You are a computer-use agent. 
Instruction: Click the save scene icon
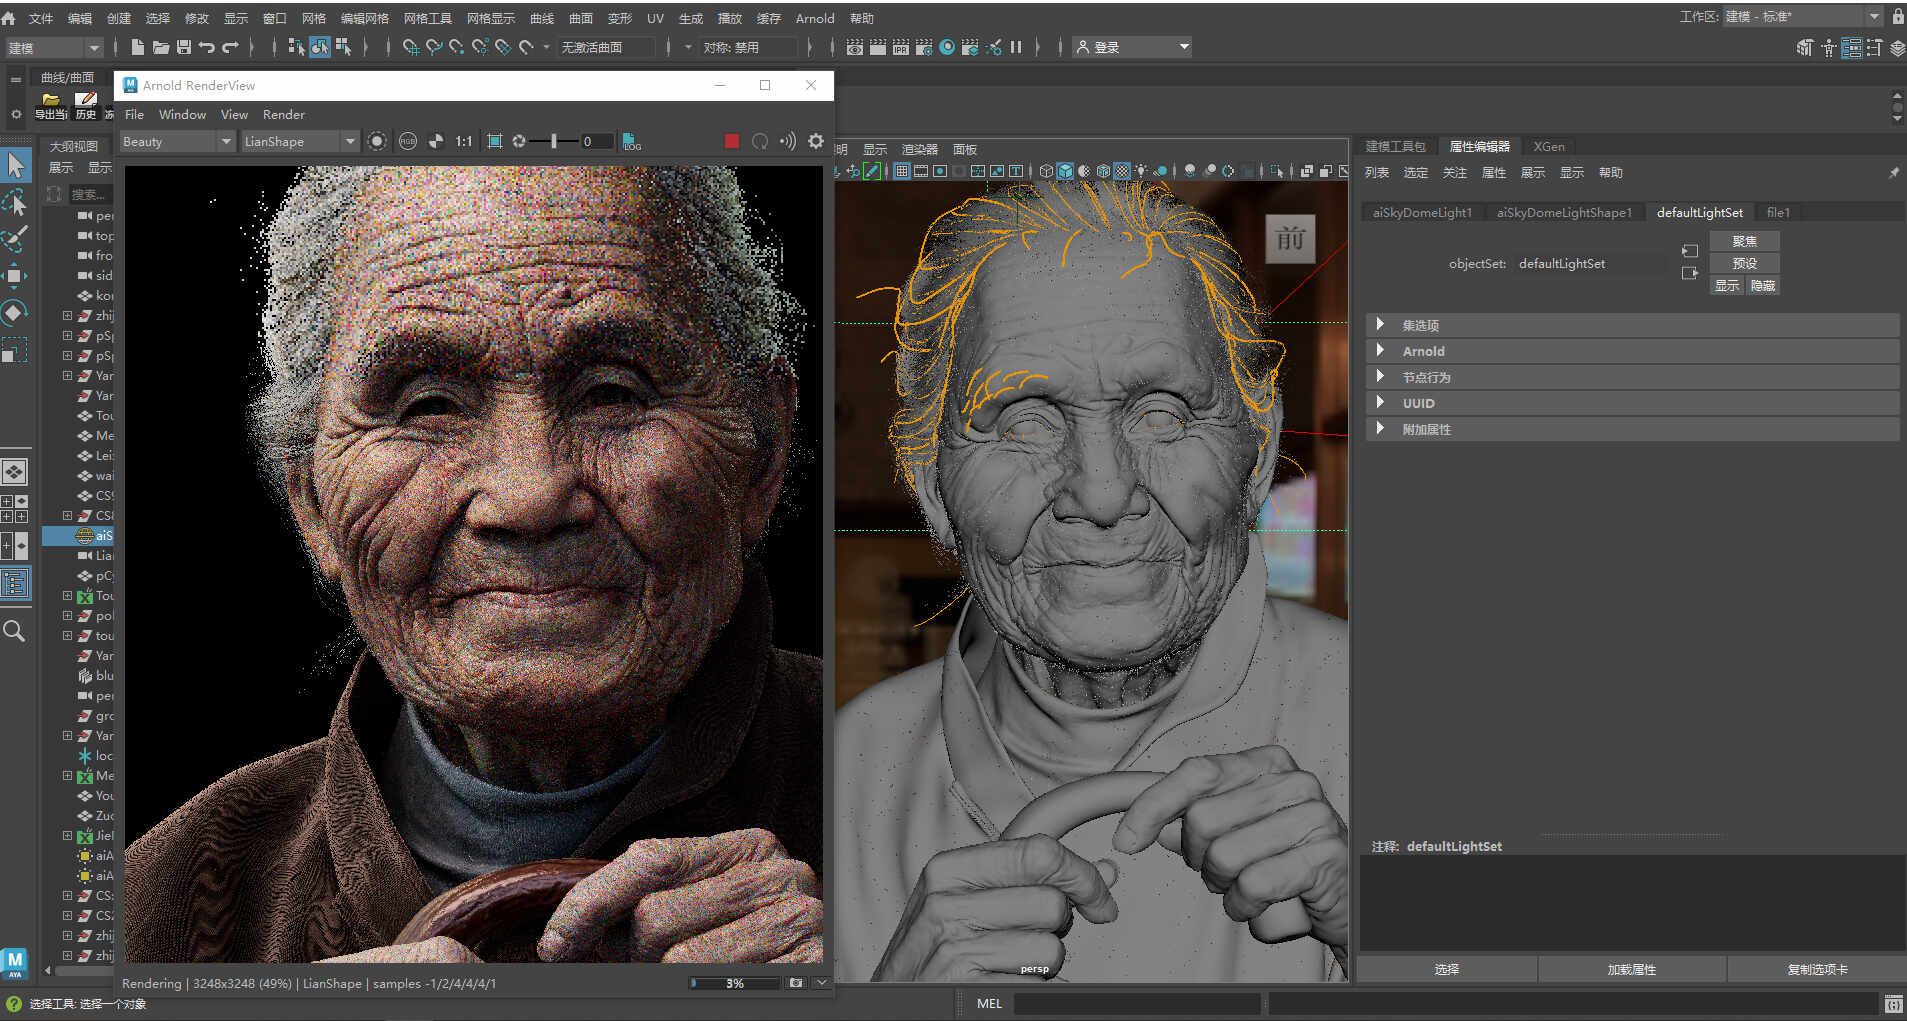click(184, 47)
